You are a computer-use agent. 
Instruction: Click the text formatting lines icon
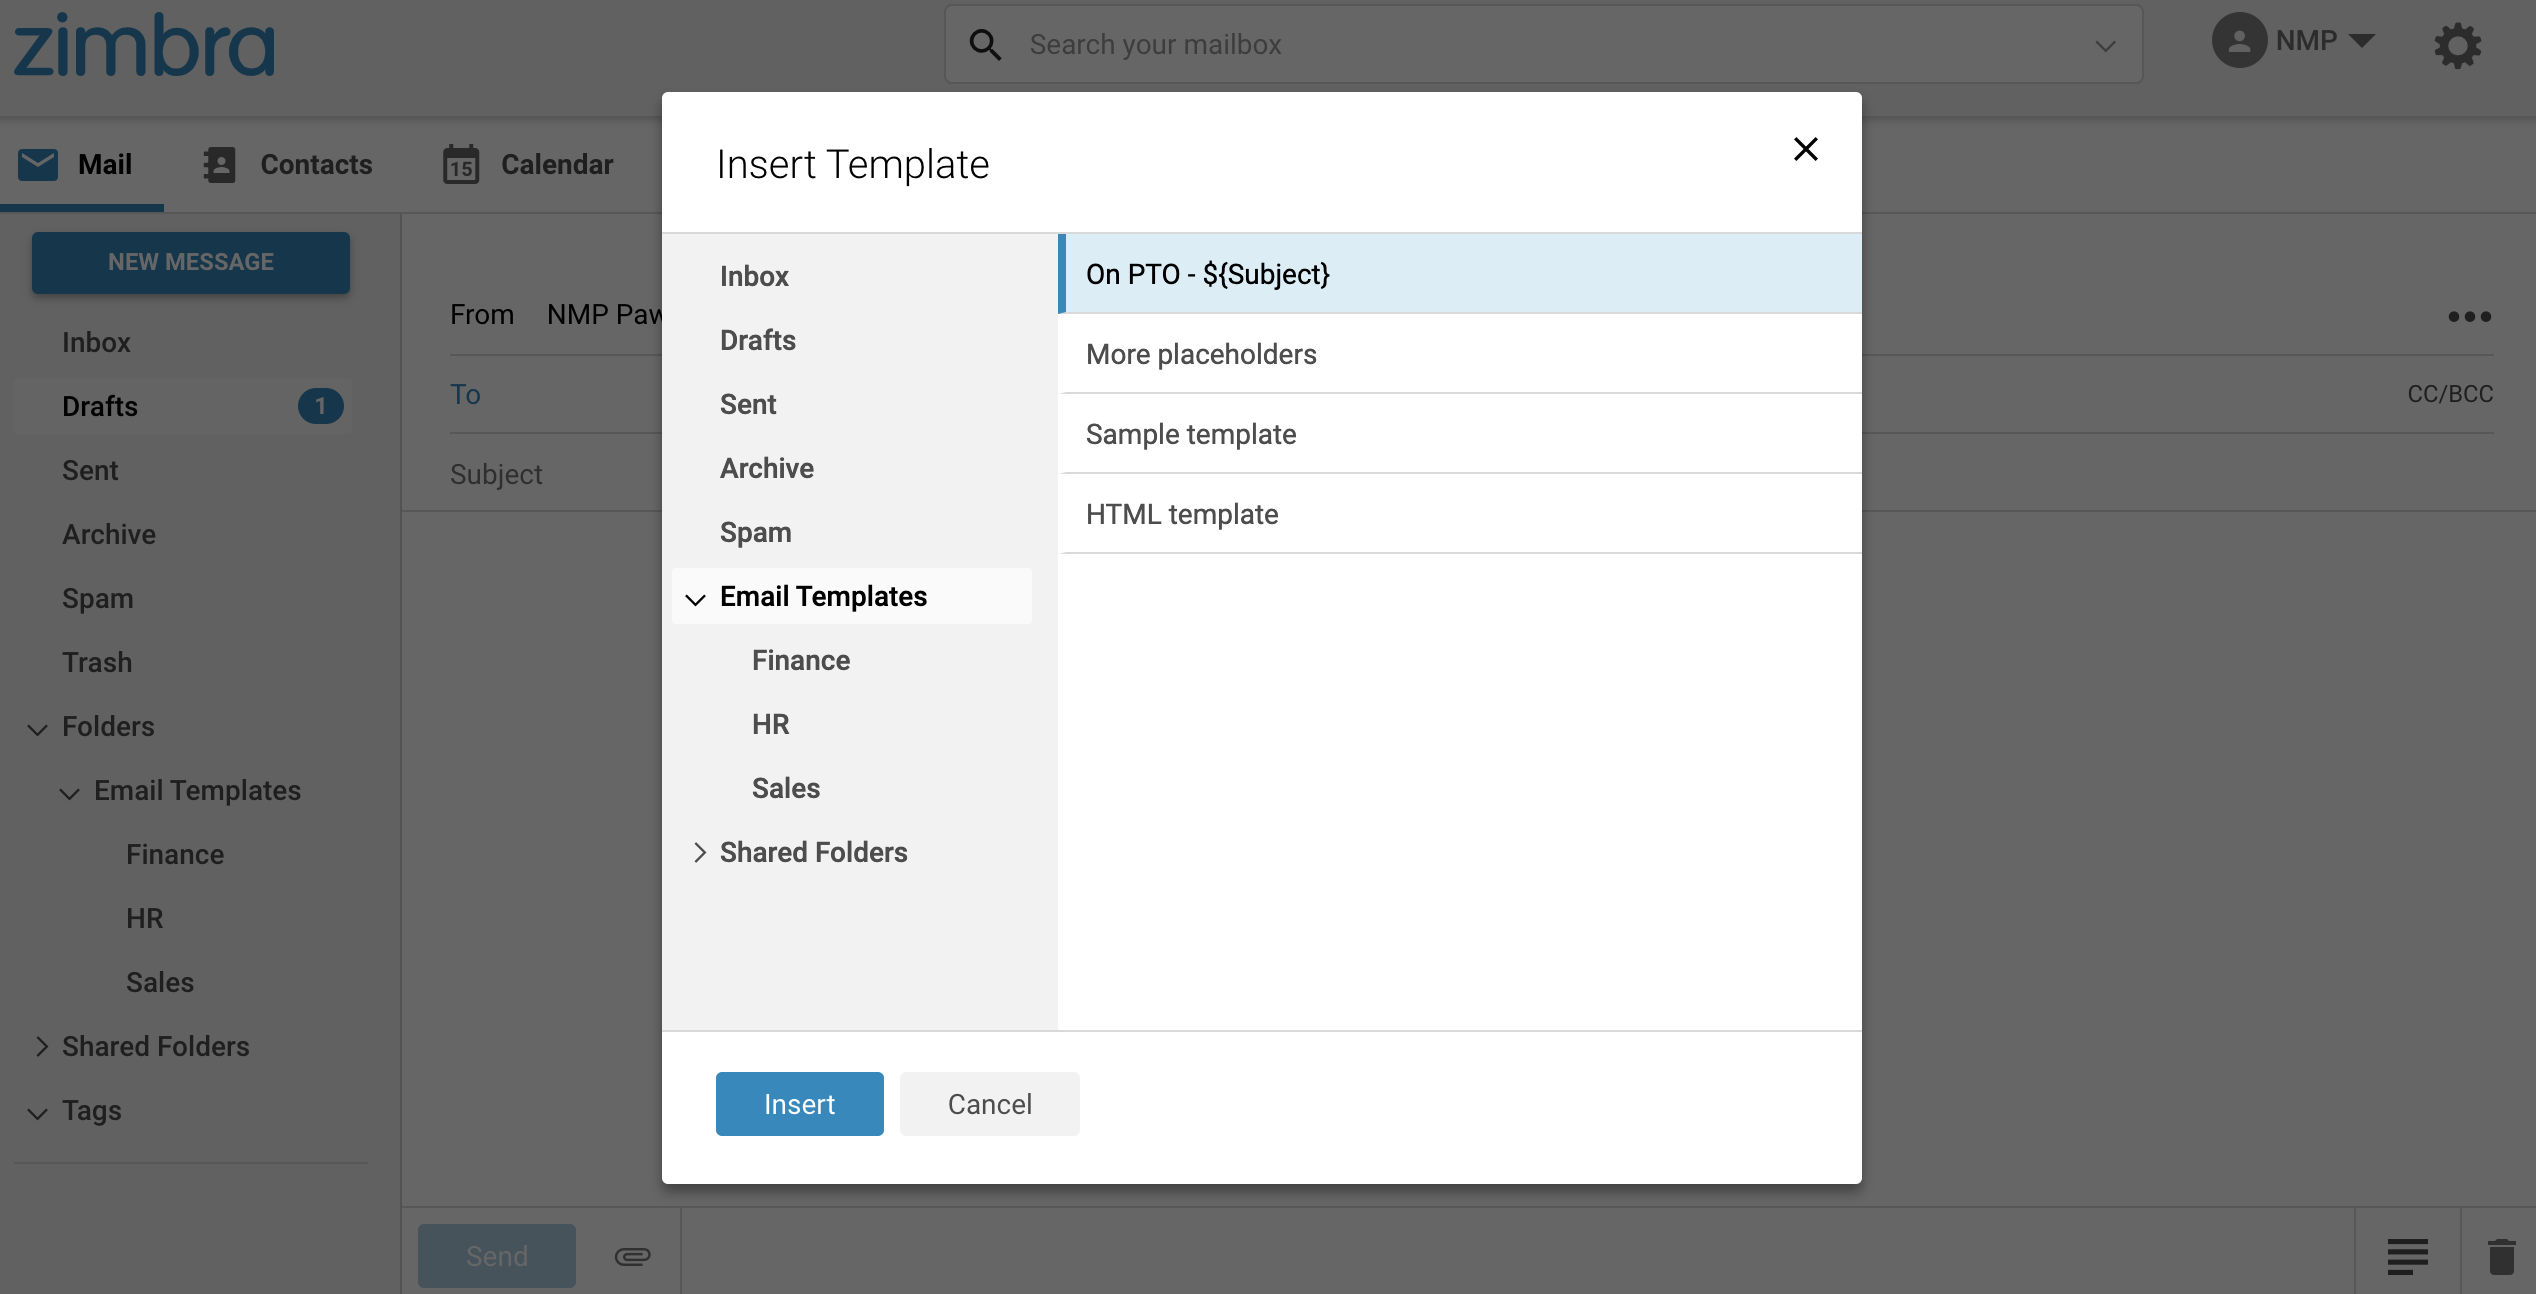coord(2407,1256)
